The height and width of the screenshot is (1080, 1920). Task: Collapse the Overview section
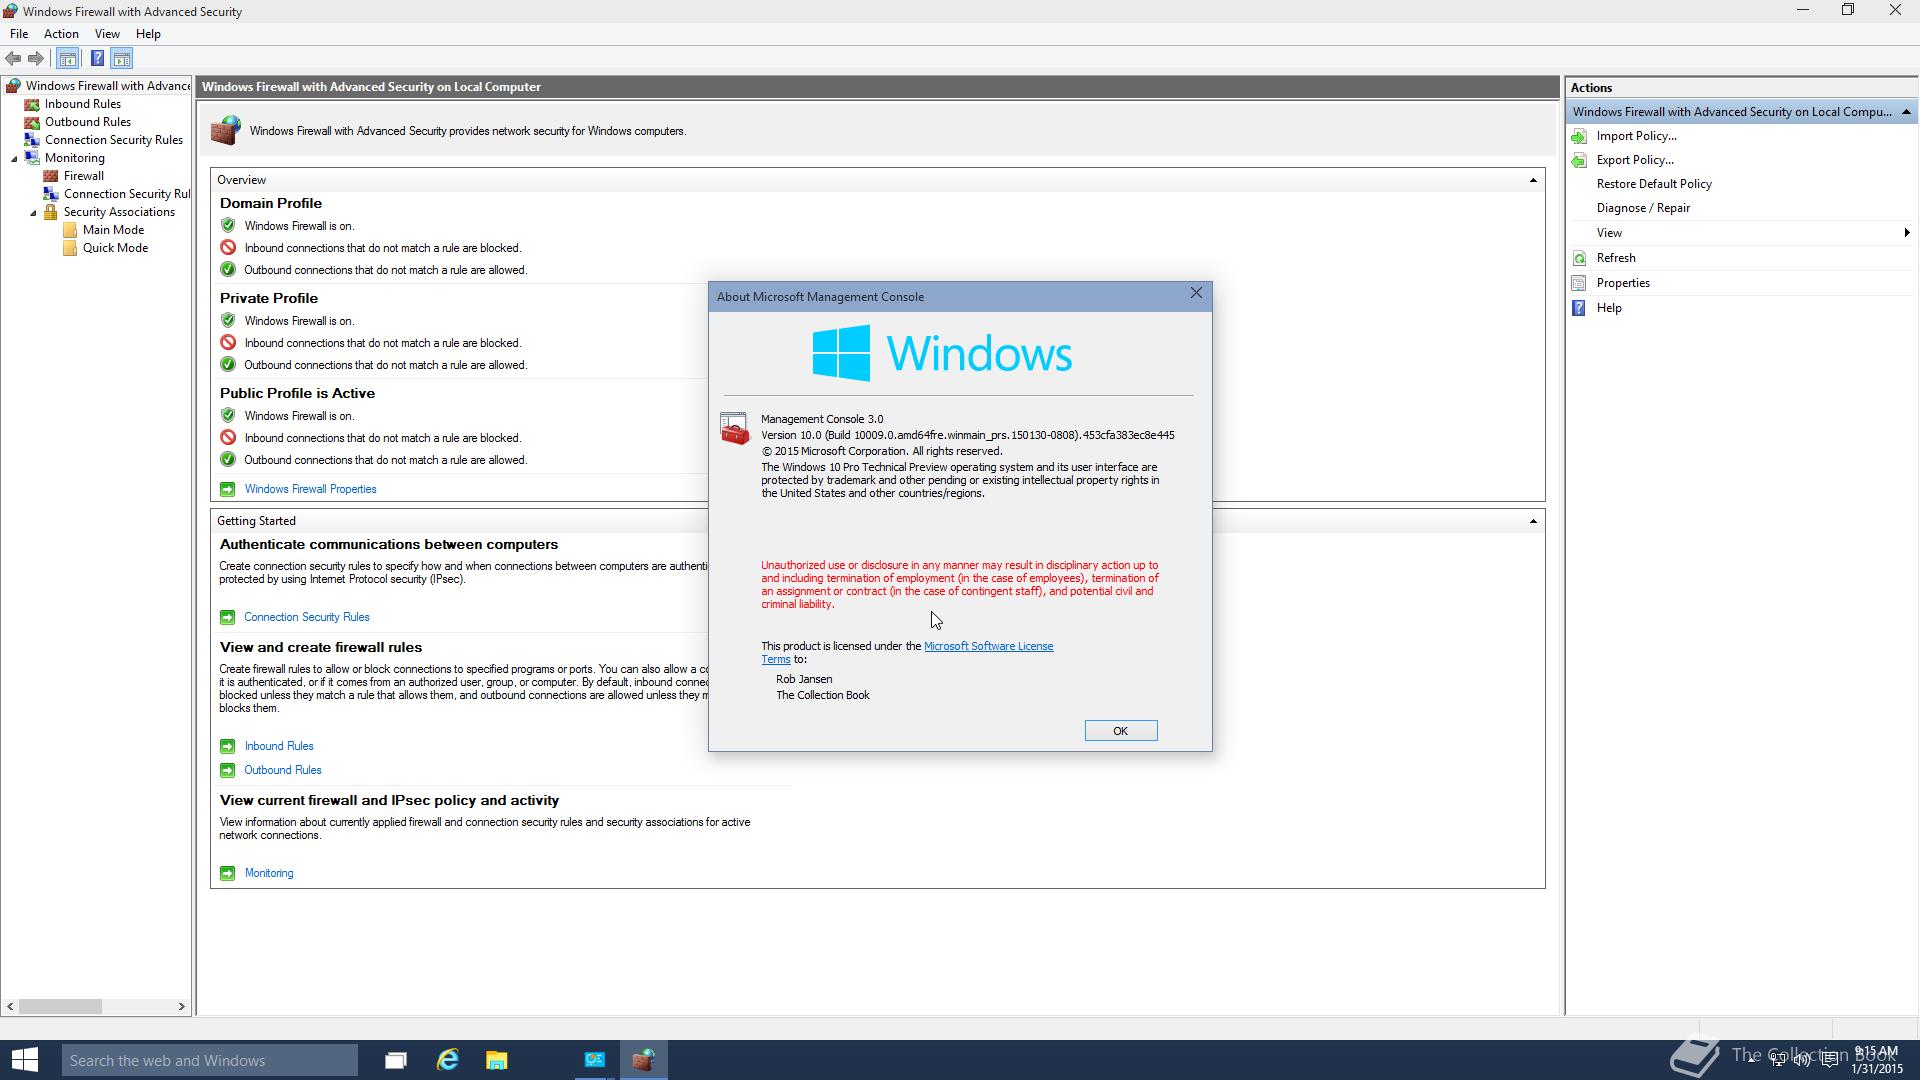click(1533, 180)
